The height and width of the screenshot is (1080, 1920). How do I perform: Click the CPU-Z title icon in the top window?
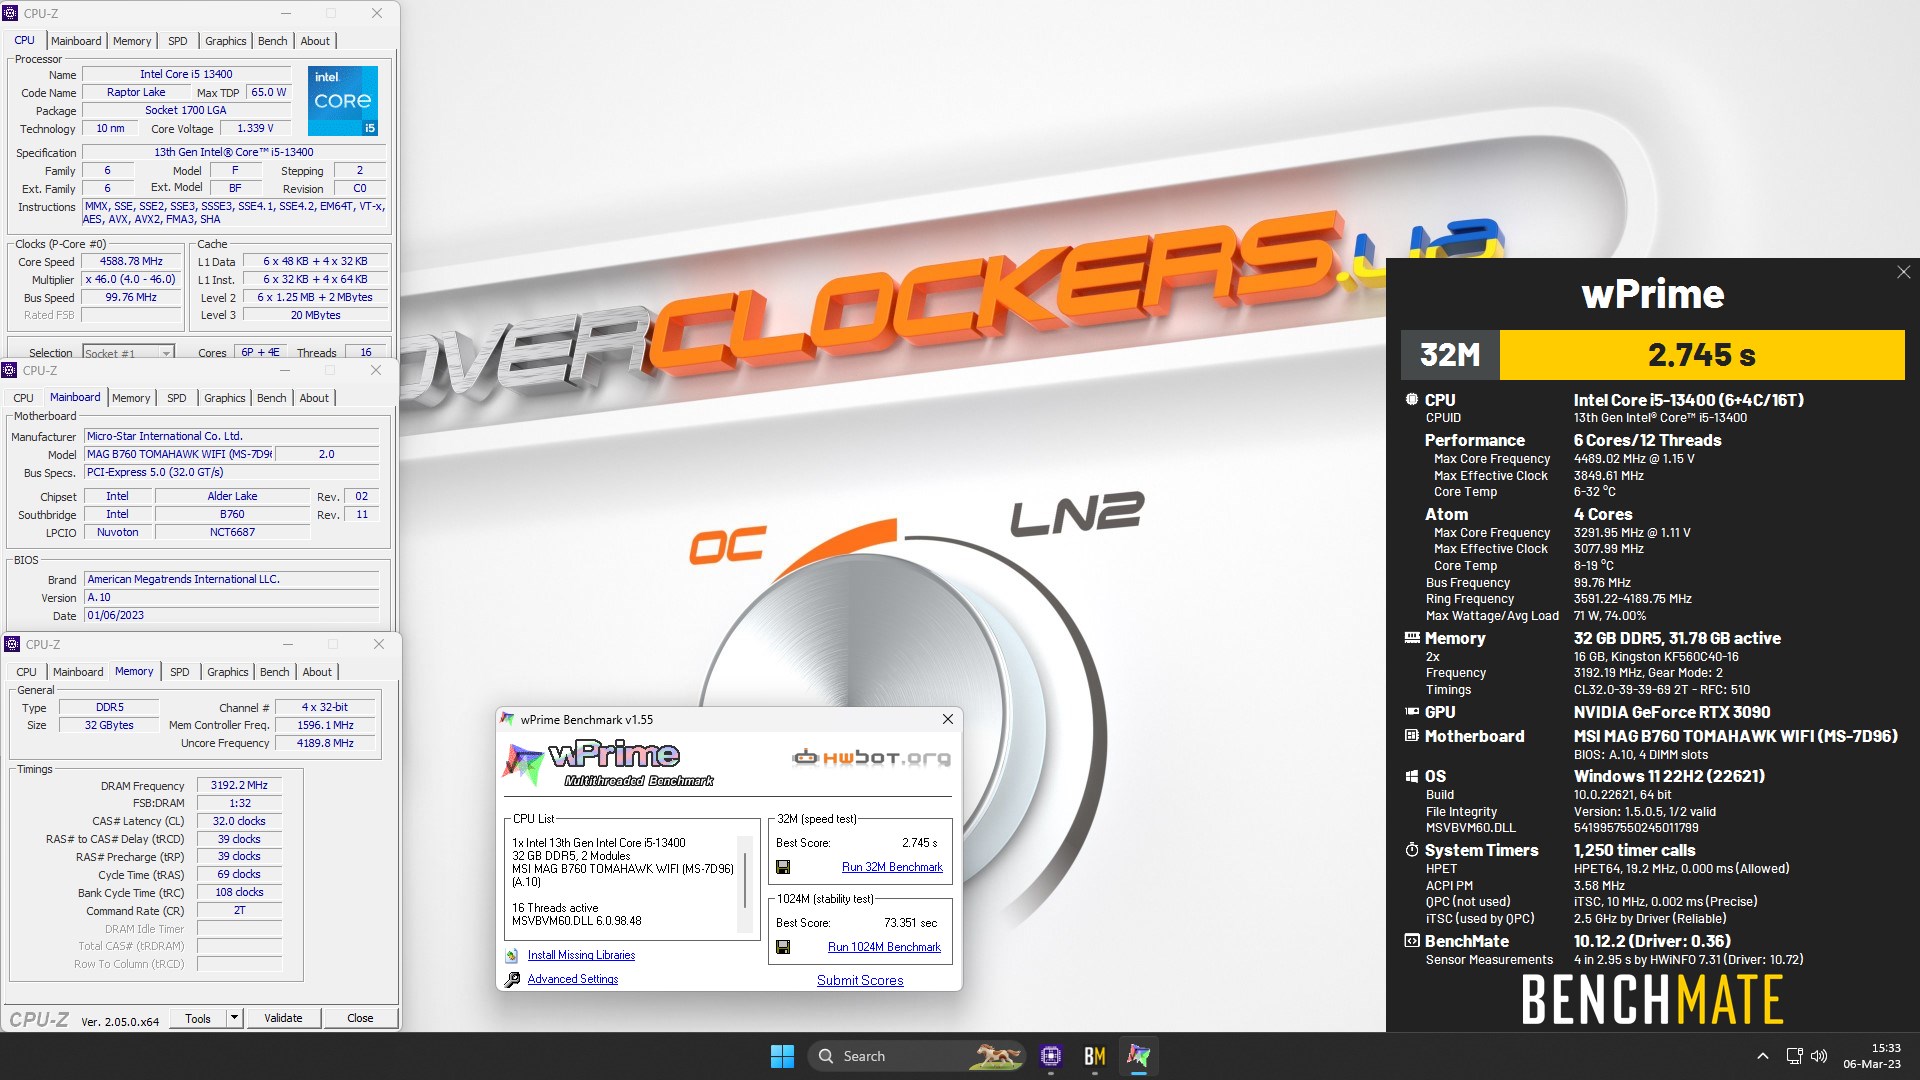(x=10, y=13)
